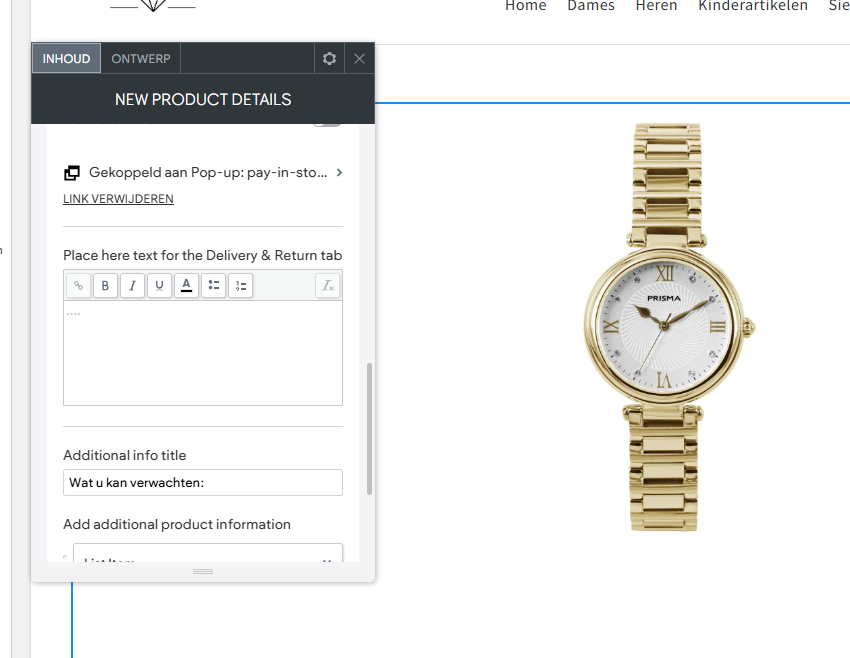850x658 pixels.
Task: Open the Kinderartikelen menu item
Action: coord(753,6)
